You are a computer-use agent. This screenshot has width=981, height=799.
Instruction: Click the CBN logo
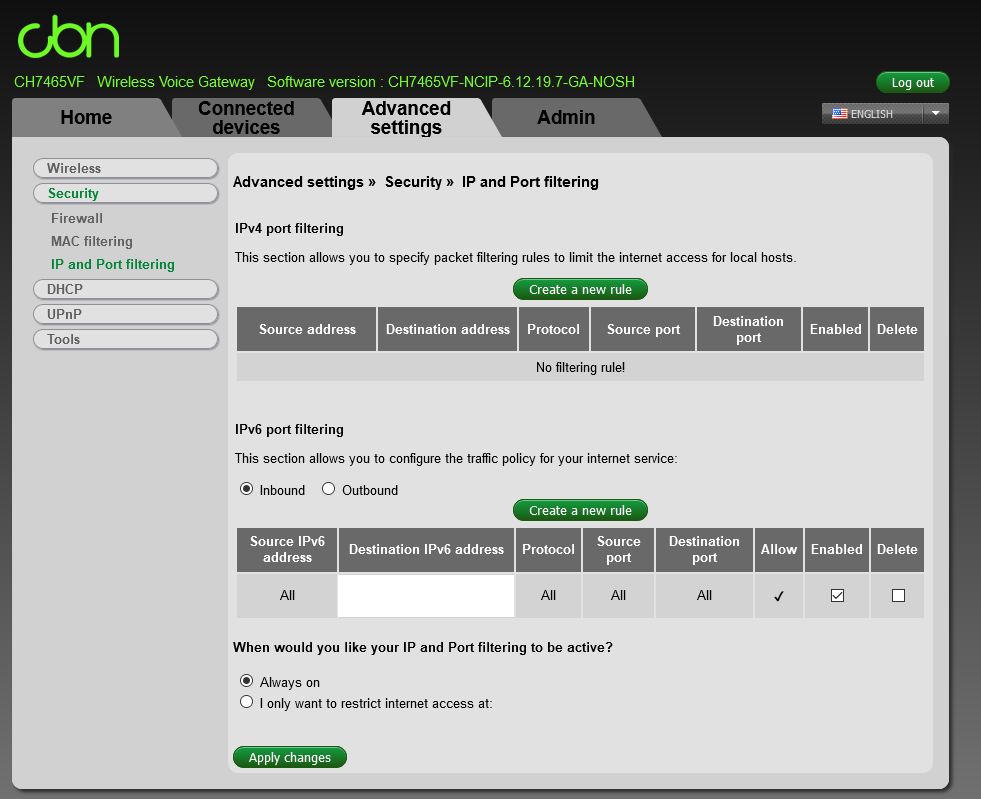pyautogui.click(x=68, y=37)
